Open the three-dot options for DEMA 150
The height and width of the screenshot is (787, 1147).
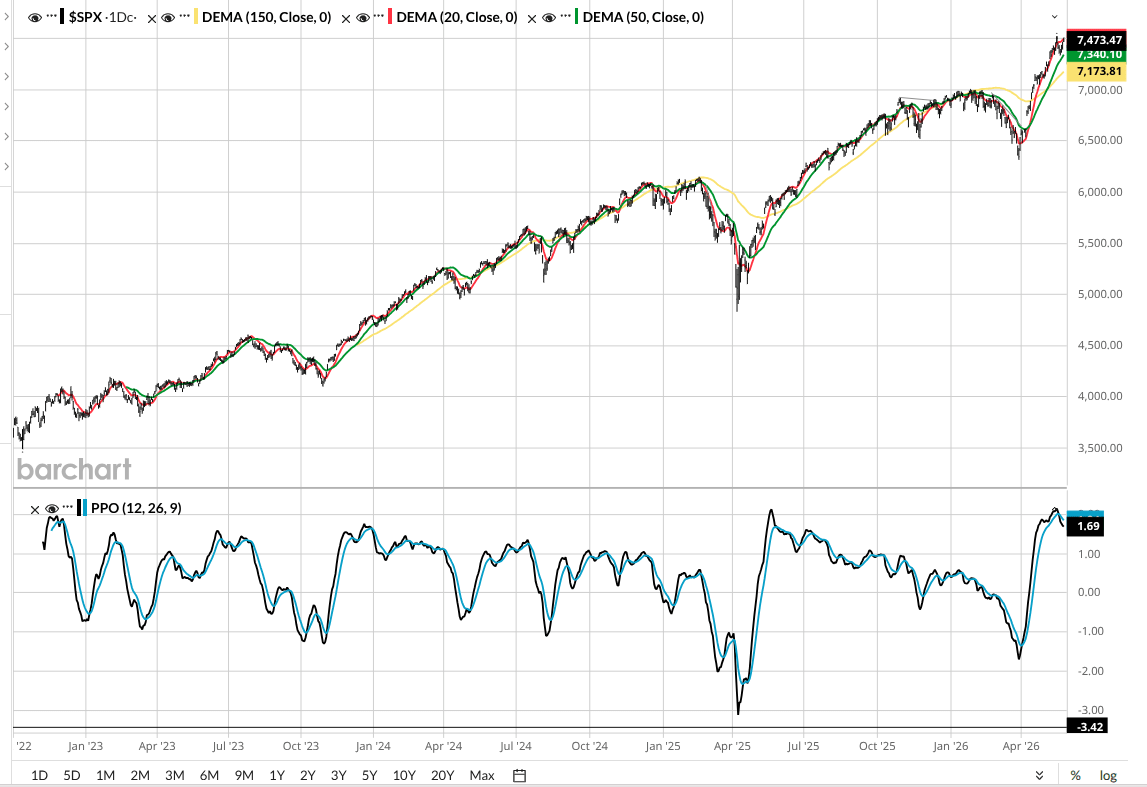coord(184,16)
